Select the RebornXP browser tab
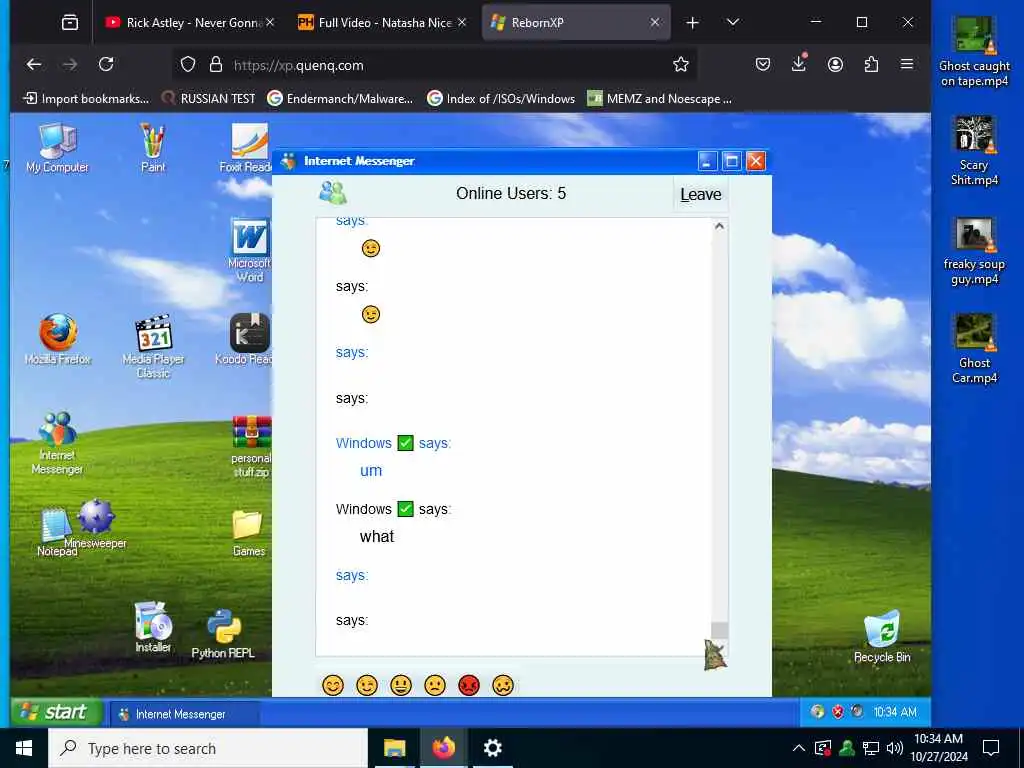1024x768 pixels. 576,22
